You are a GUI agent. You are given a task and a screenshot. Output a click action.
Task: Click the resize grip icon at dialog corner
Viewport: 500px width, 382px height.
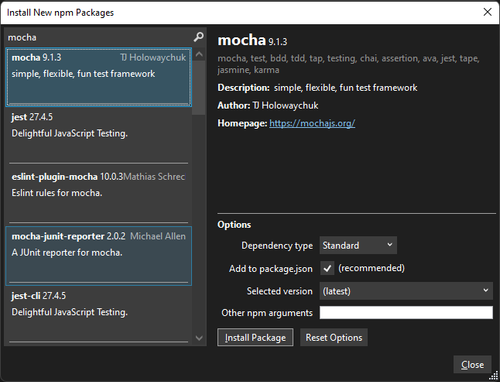point(493,376)
